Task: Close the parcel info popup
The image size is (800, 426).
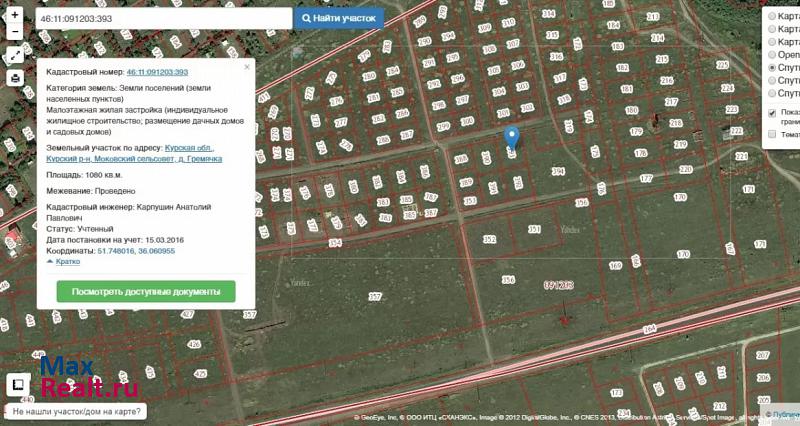Action: (x=247, y=67)
